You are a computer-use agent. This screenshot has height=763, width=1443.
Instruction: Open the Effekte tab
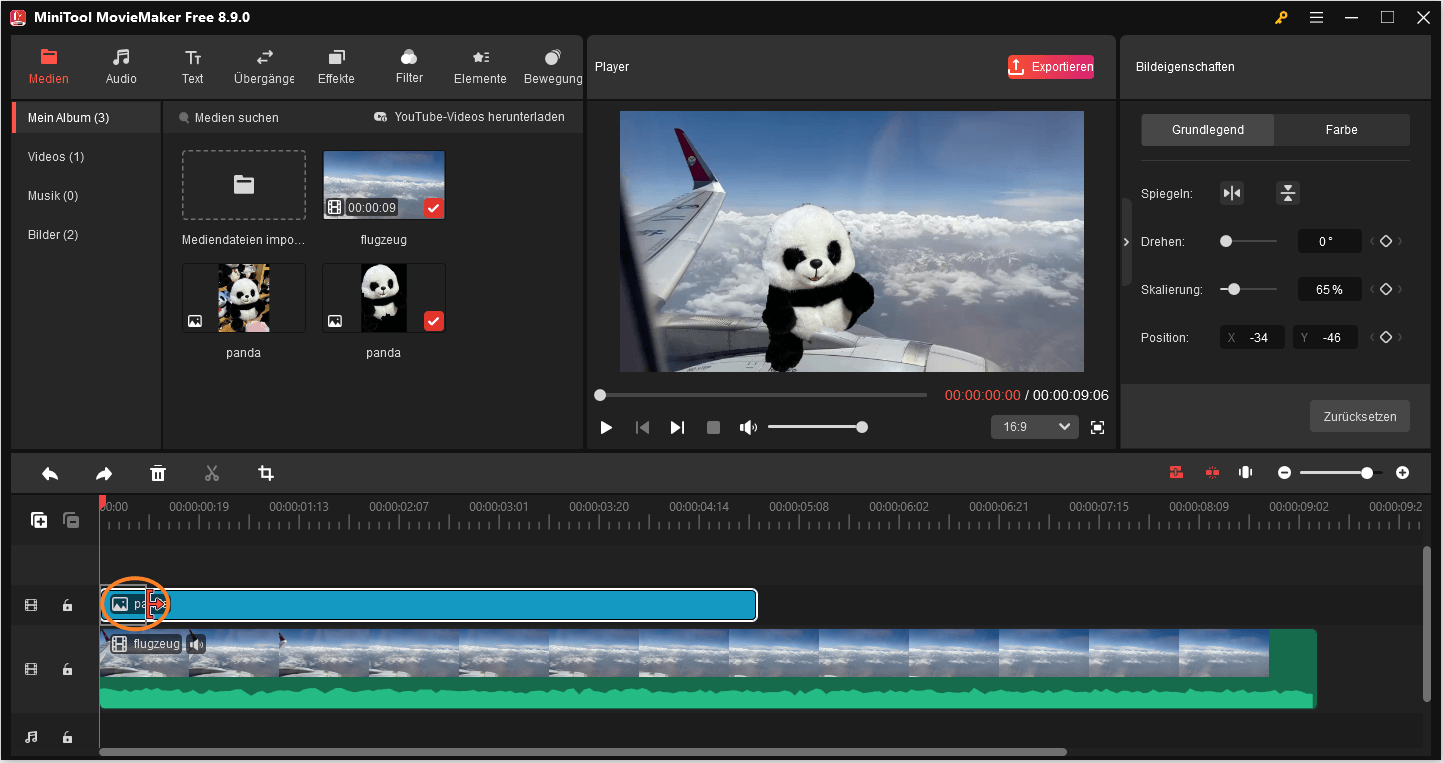(x=336, y=67)
